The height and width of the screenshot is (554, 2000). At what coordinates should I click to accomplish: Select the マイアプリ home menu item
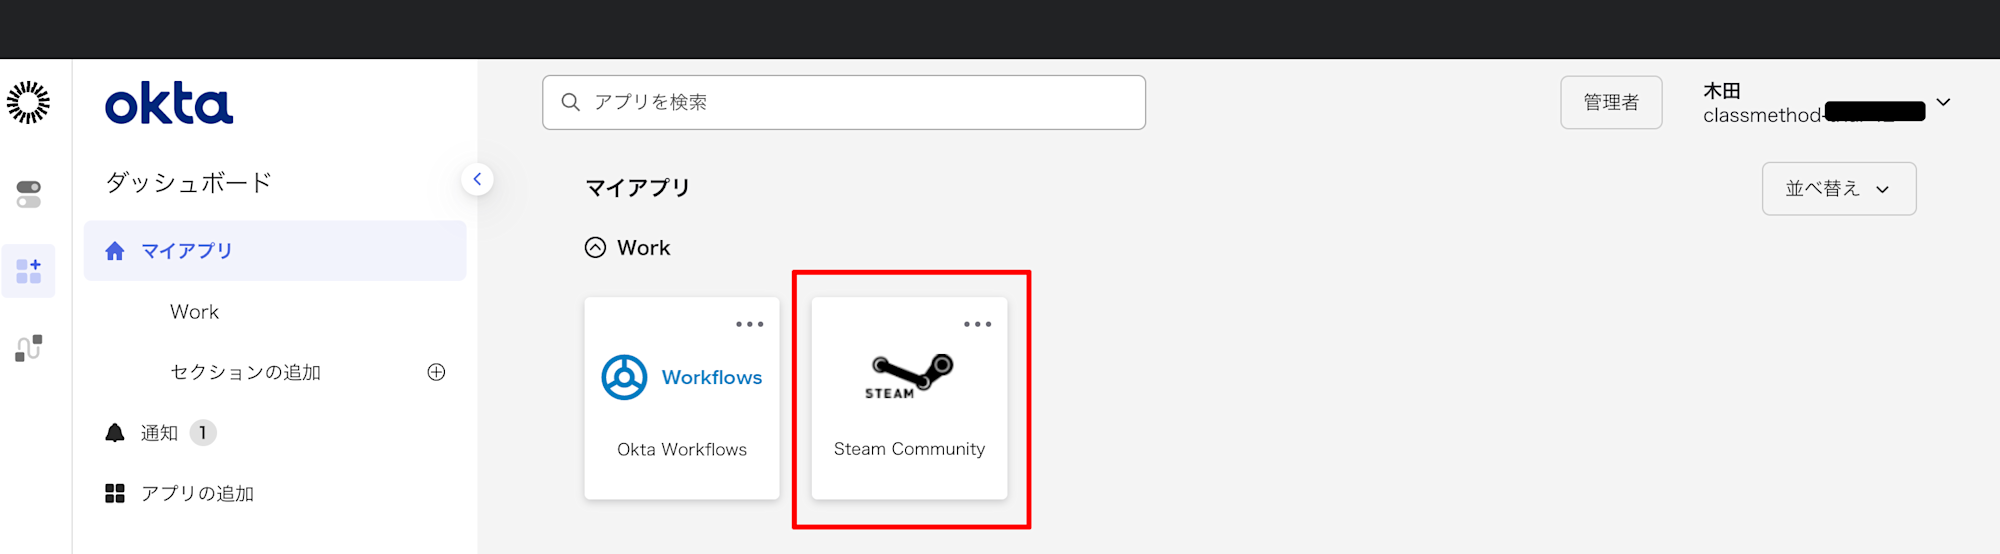pyautogui.click(x=275, y=251)
